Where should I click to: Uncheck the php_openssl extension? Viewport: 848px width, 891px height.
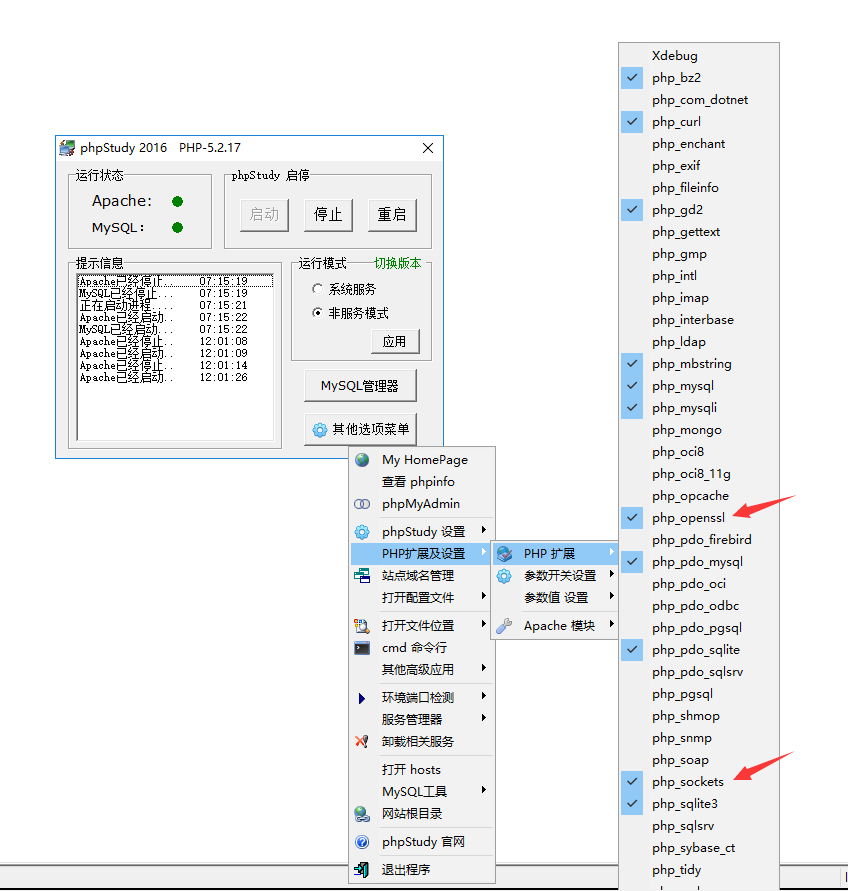(690, 518)
